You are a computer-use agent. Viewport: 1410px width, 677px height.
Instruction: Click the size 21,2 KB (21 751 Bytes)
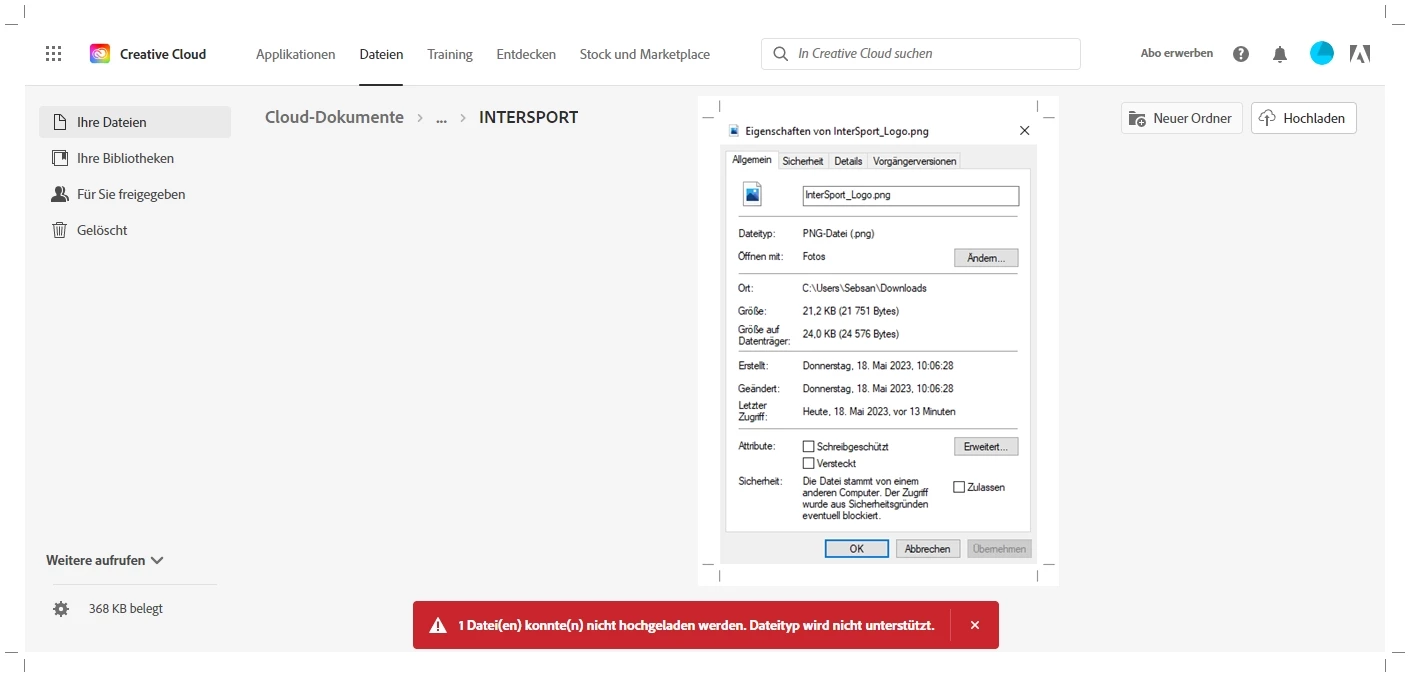click(x=851, y=311)
